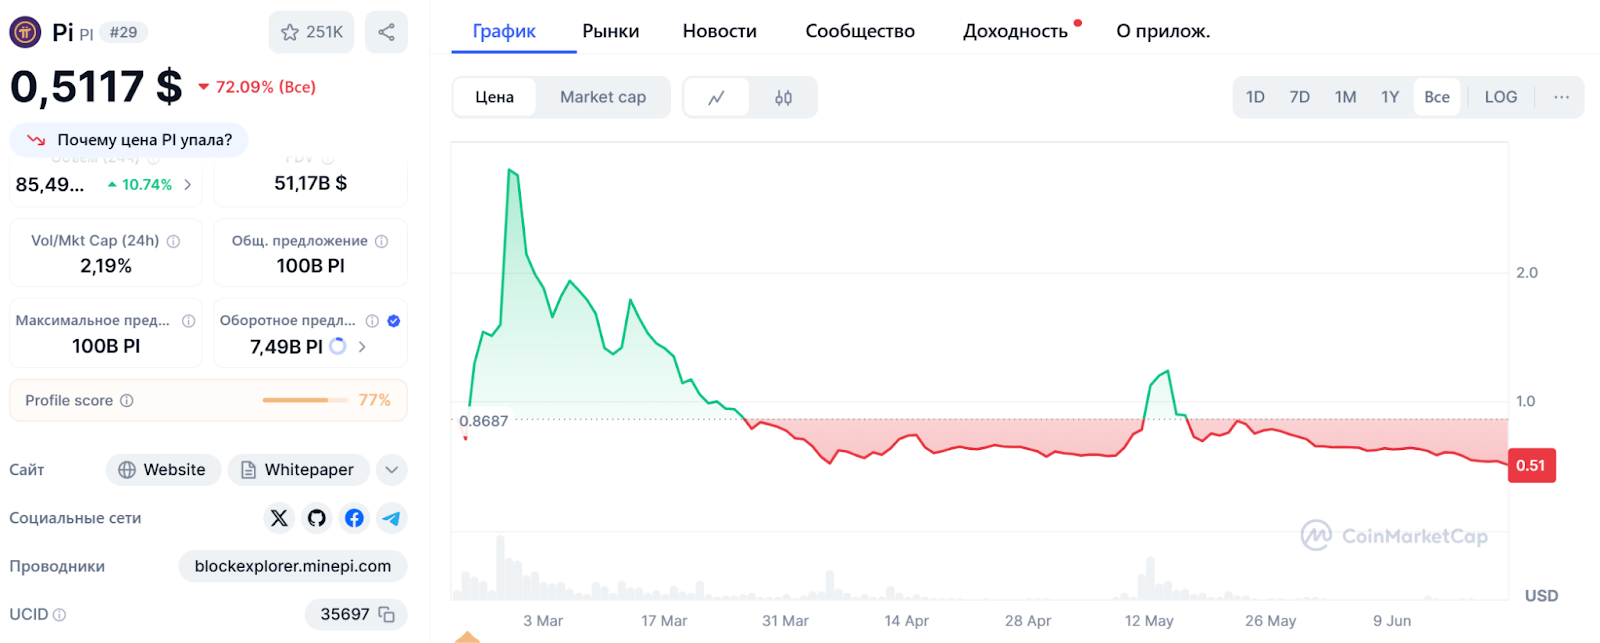Click info icon next to Максимальное пред...

[x=188, y=321]
